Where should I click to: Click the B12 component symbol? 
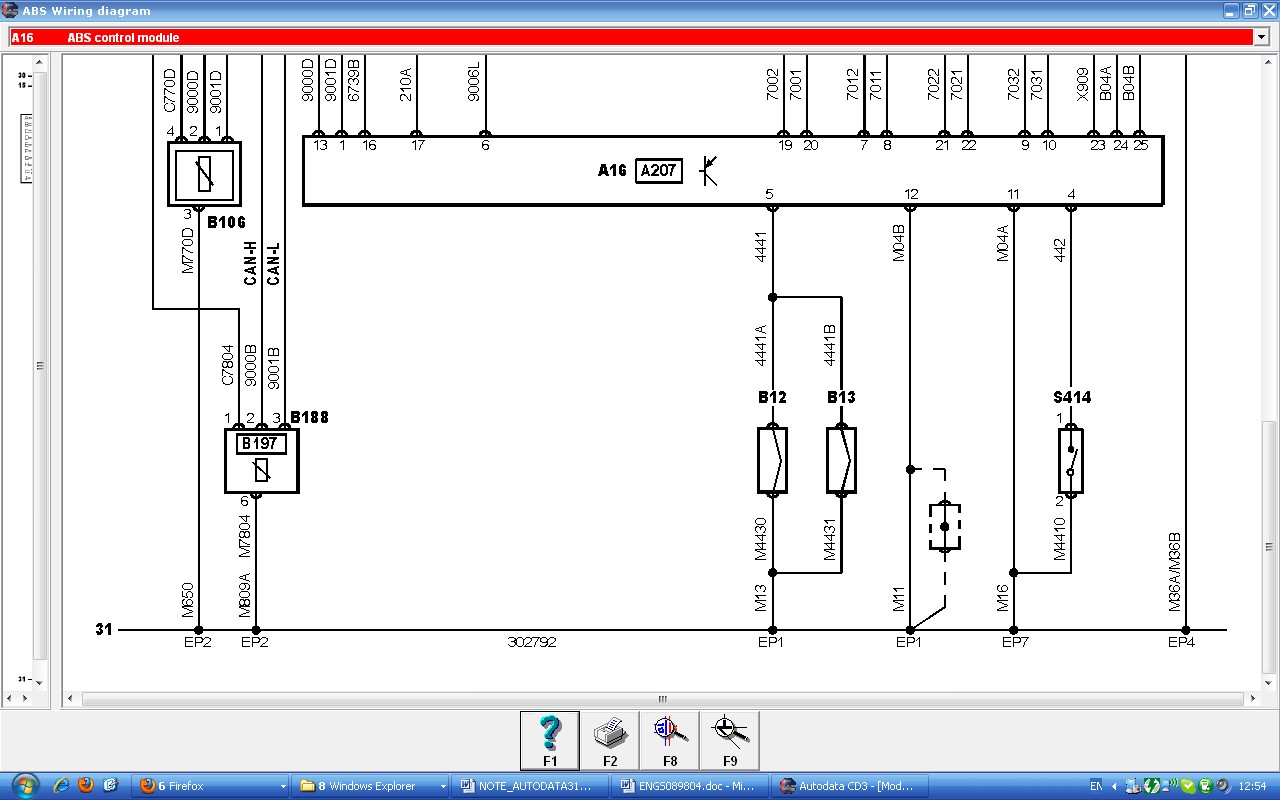click(772, 460)
